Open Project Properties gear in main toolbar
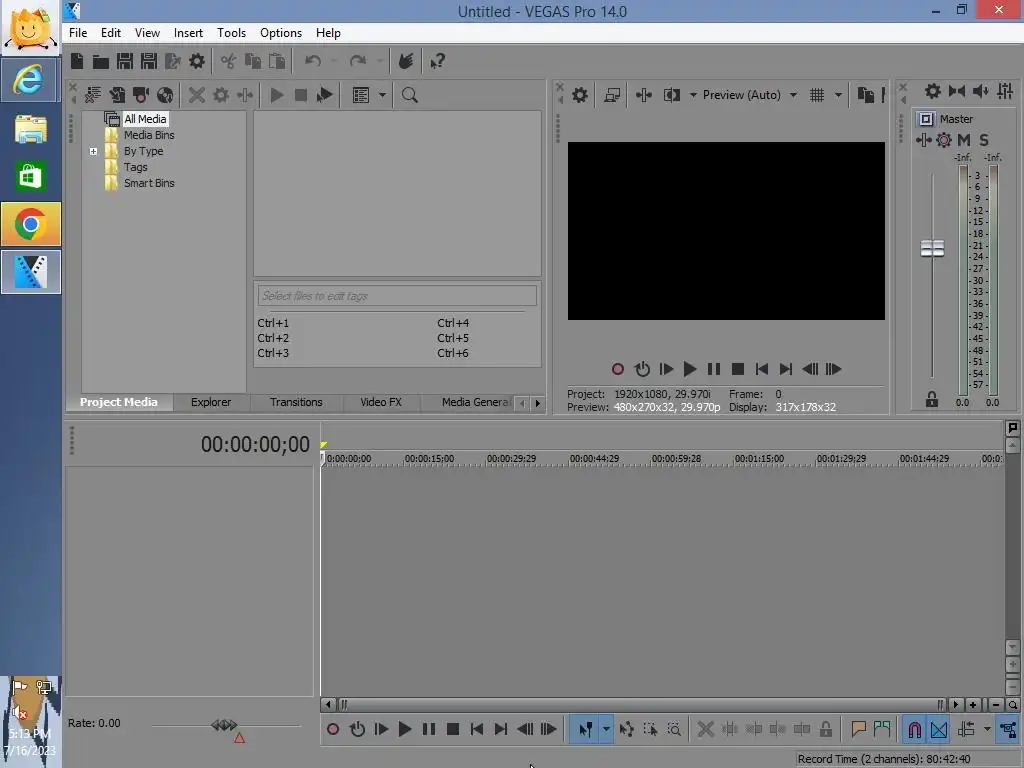The height and width of the screenshot is (768, 1024). pyautogui.click(x=197, y=61)
